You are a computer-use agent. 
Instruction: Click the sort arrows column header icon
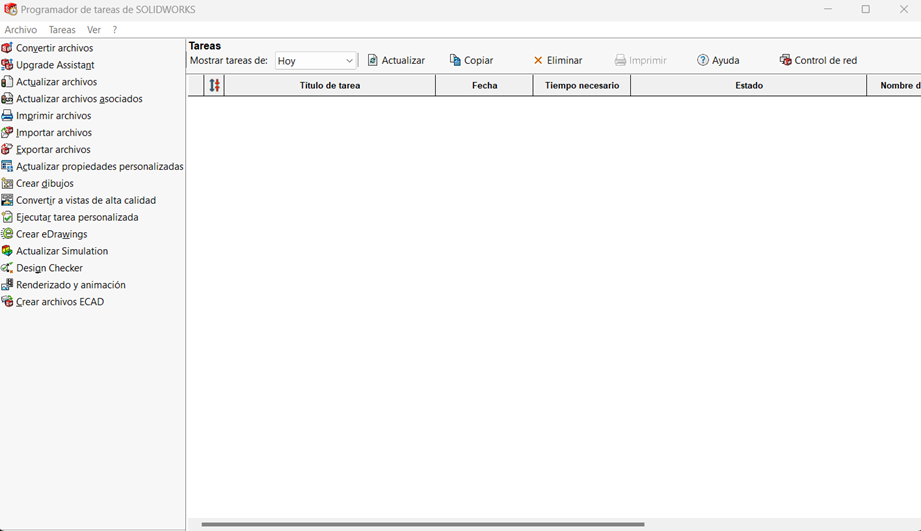click(214, 85)
